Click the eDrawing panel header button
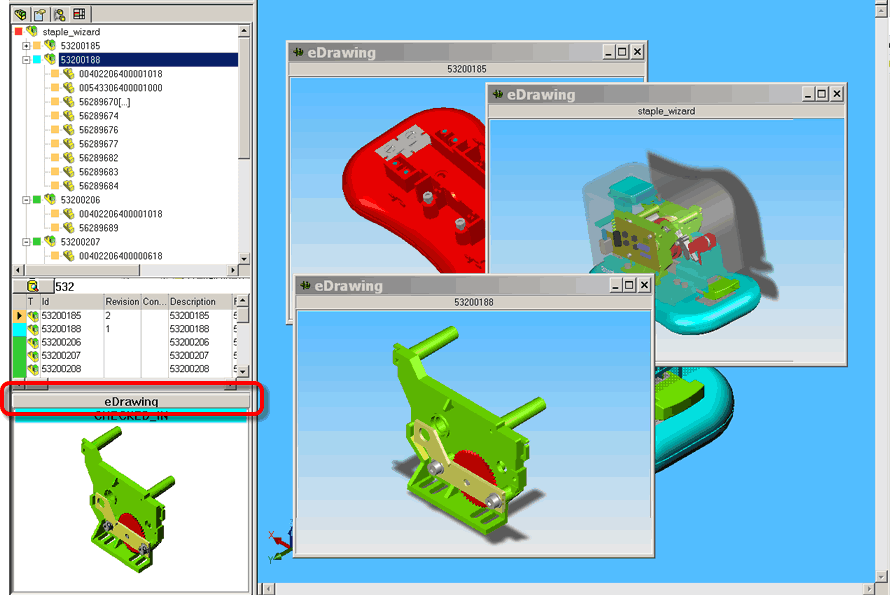Viewport: 890px width, 595px height. 131,401
